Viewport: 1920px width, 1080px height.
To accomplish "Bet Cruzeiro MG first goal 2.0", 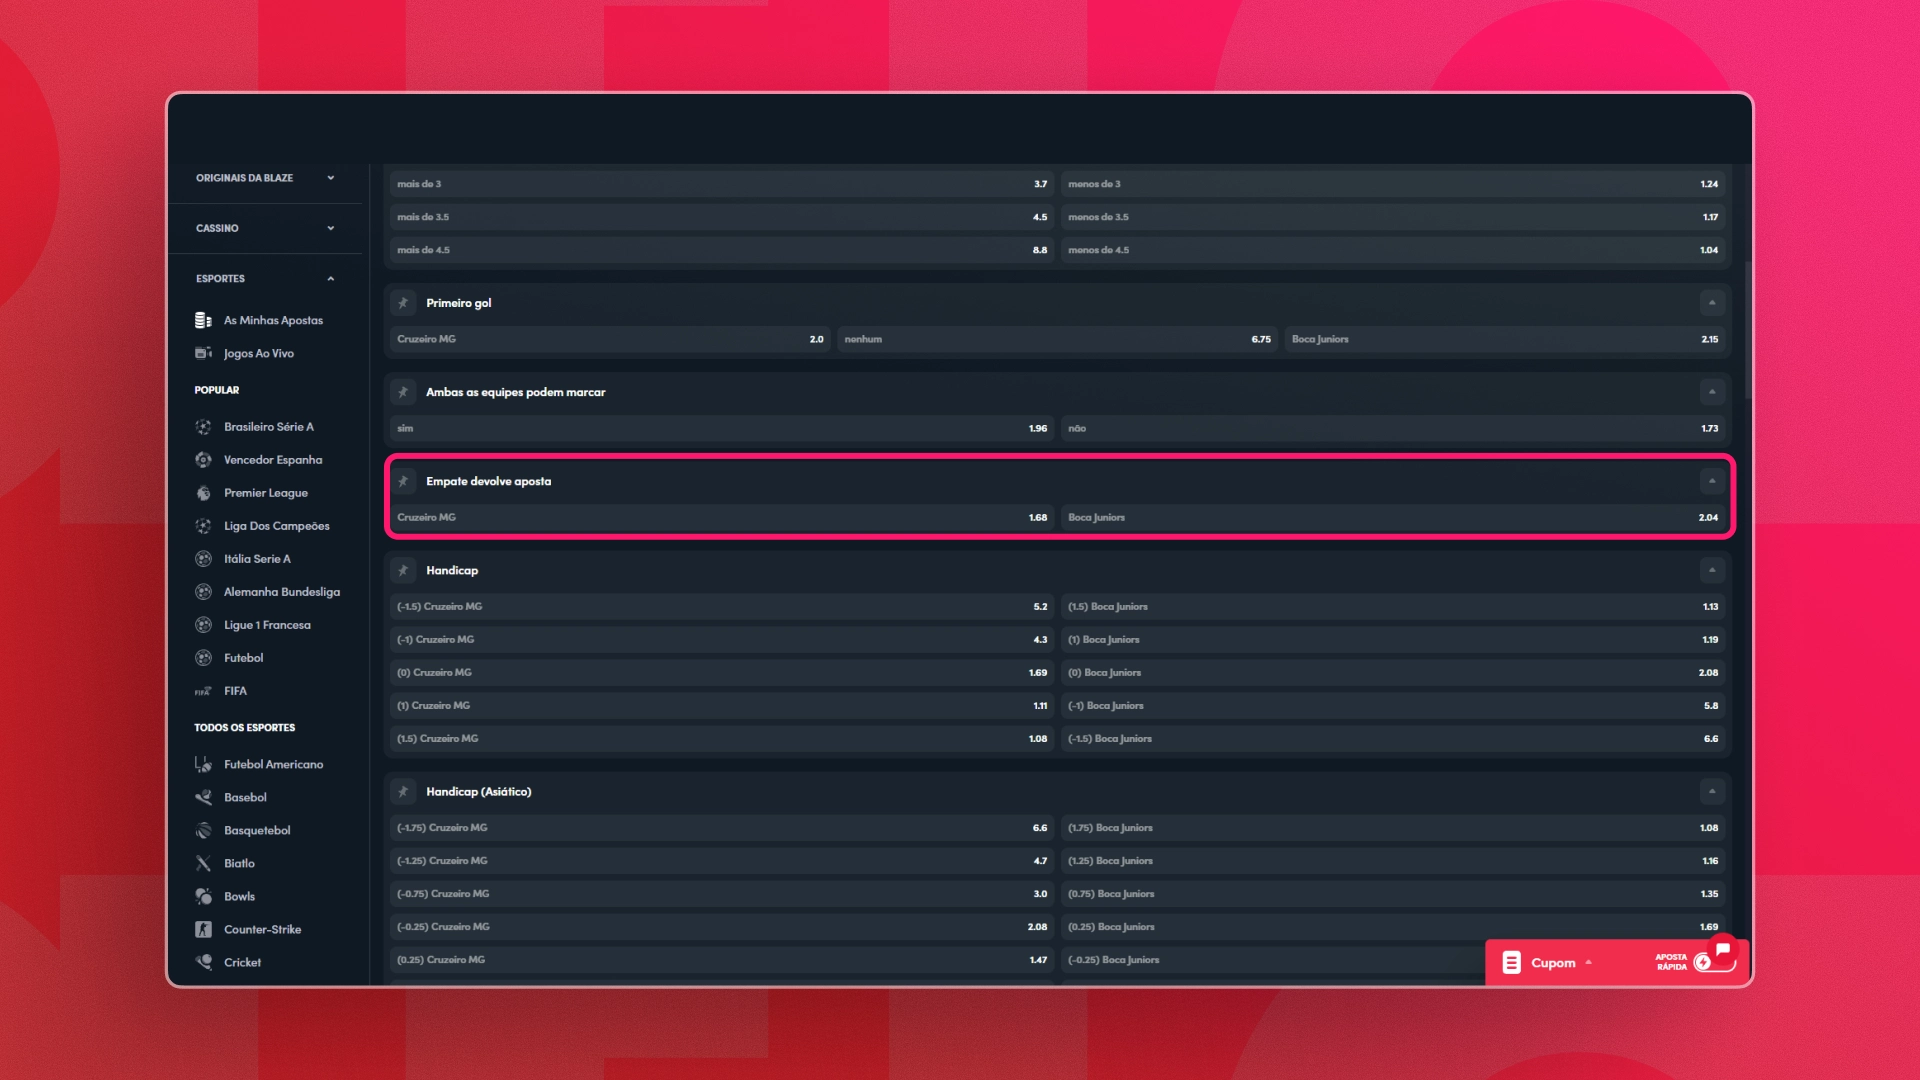I will coord(610,339).
